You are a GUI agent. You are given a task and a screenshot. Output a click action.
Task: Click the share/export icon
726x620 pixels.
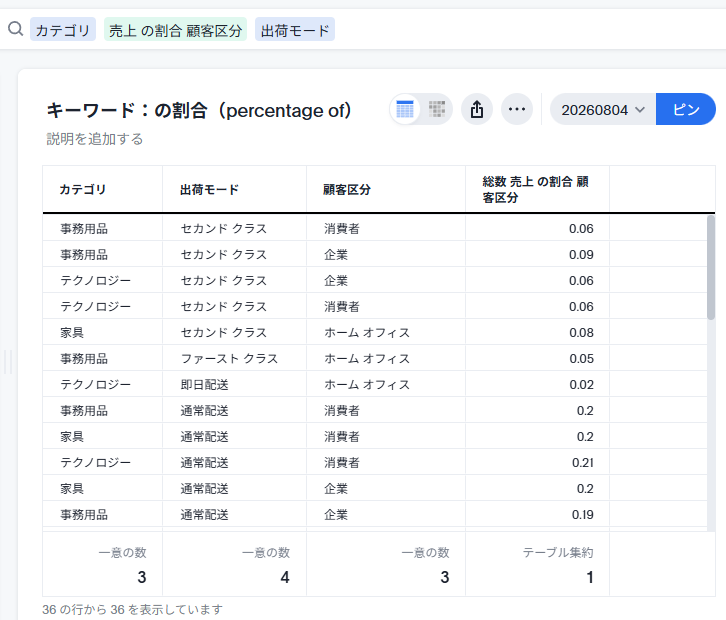click(477, 109)
